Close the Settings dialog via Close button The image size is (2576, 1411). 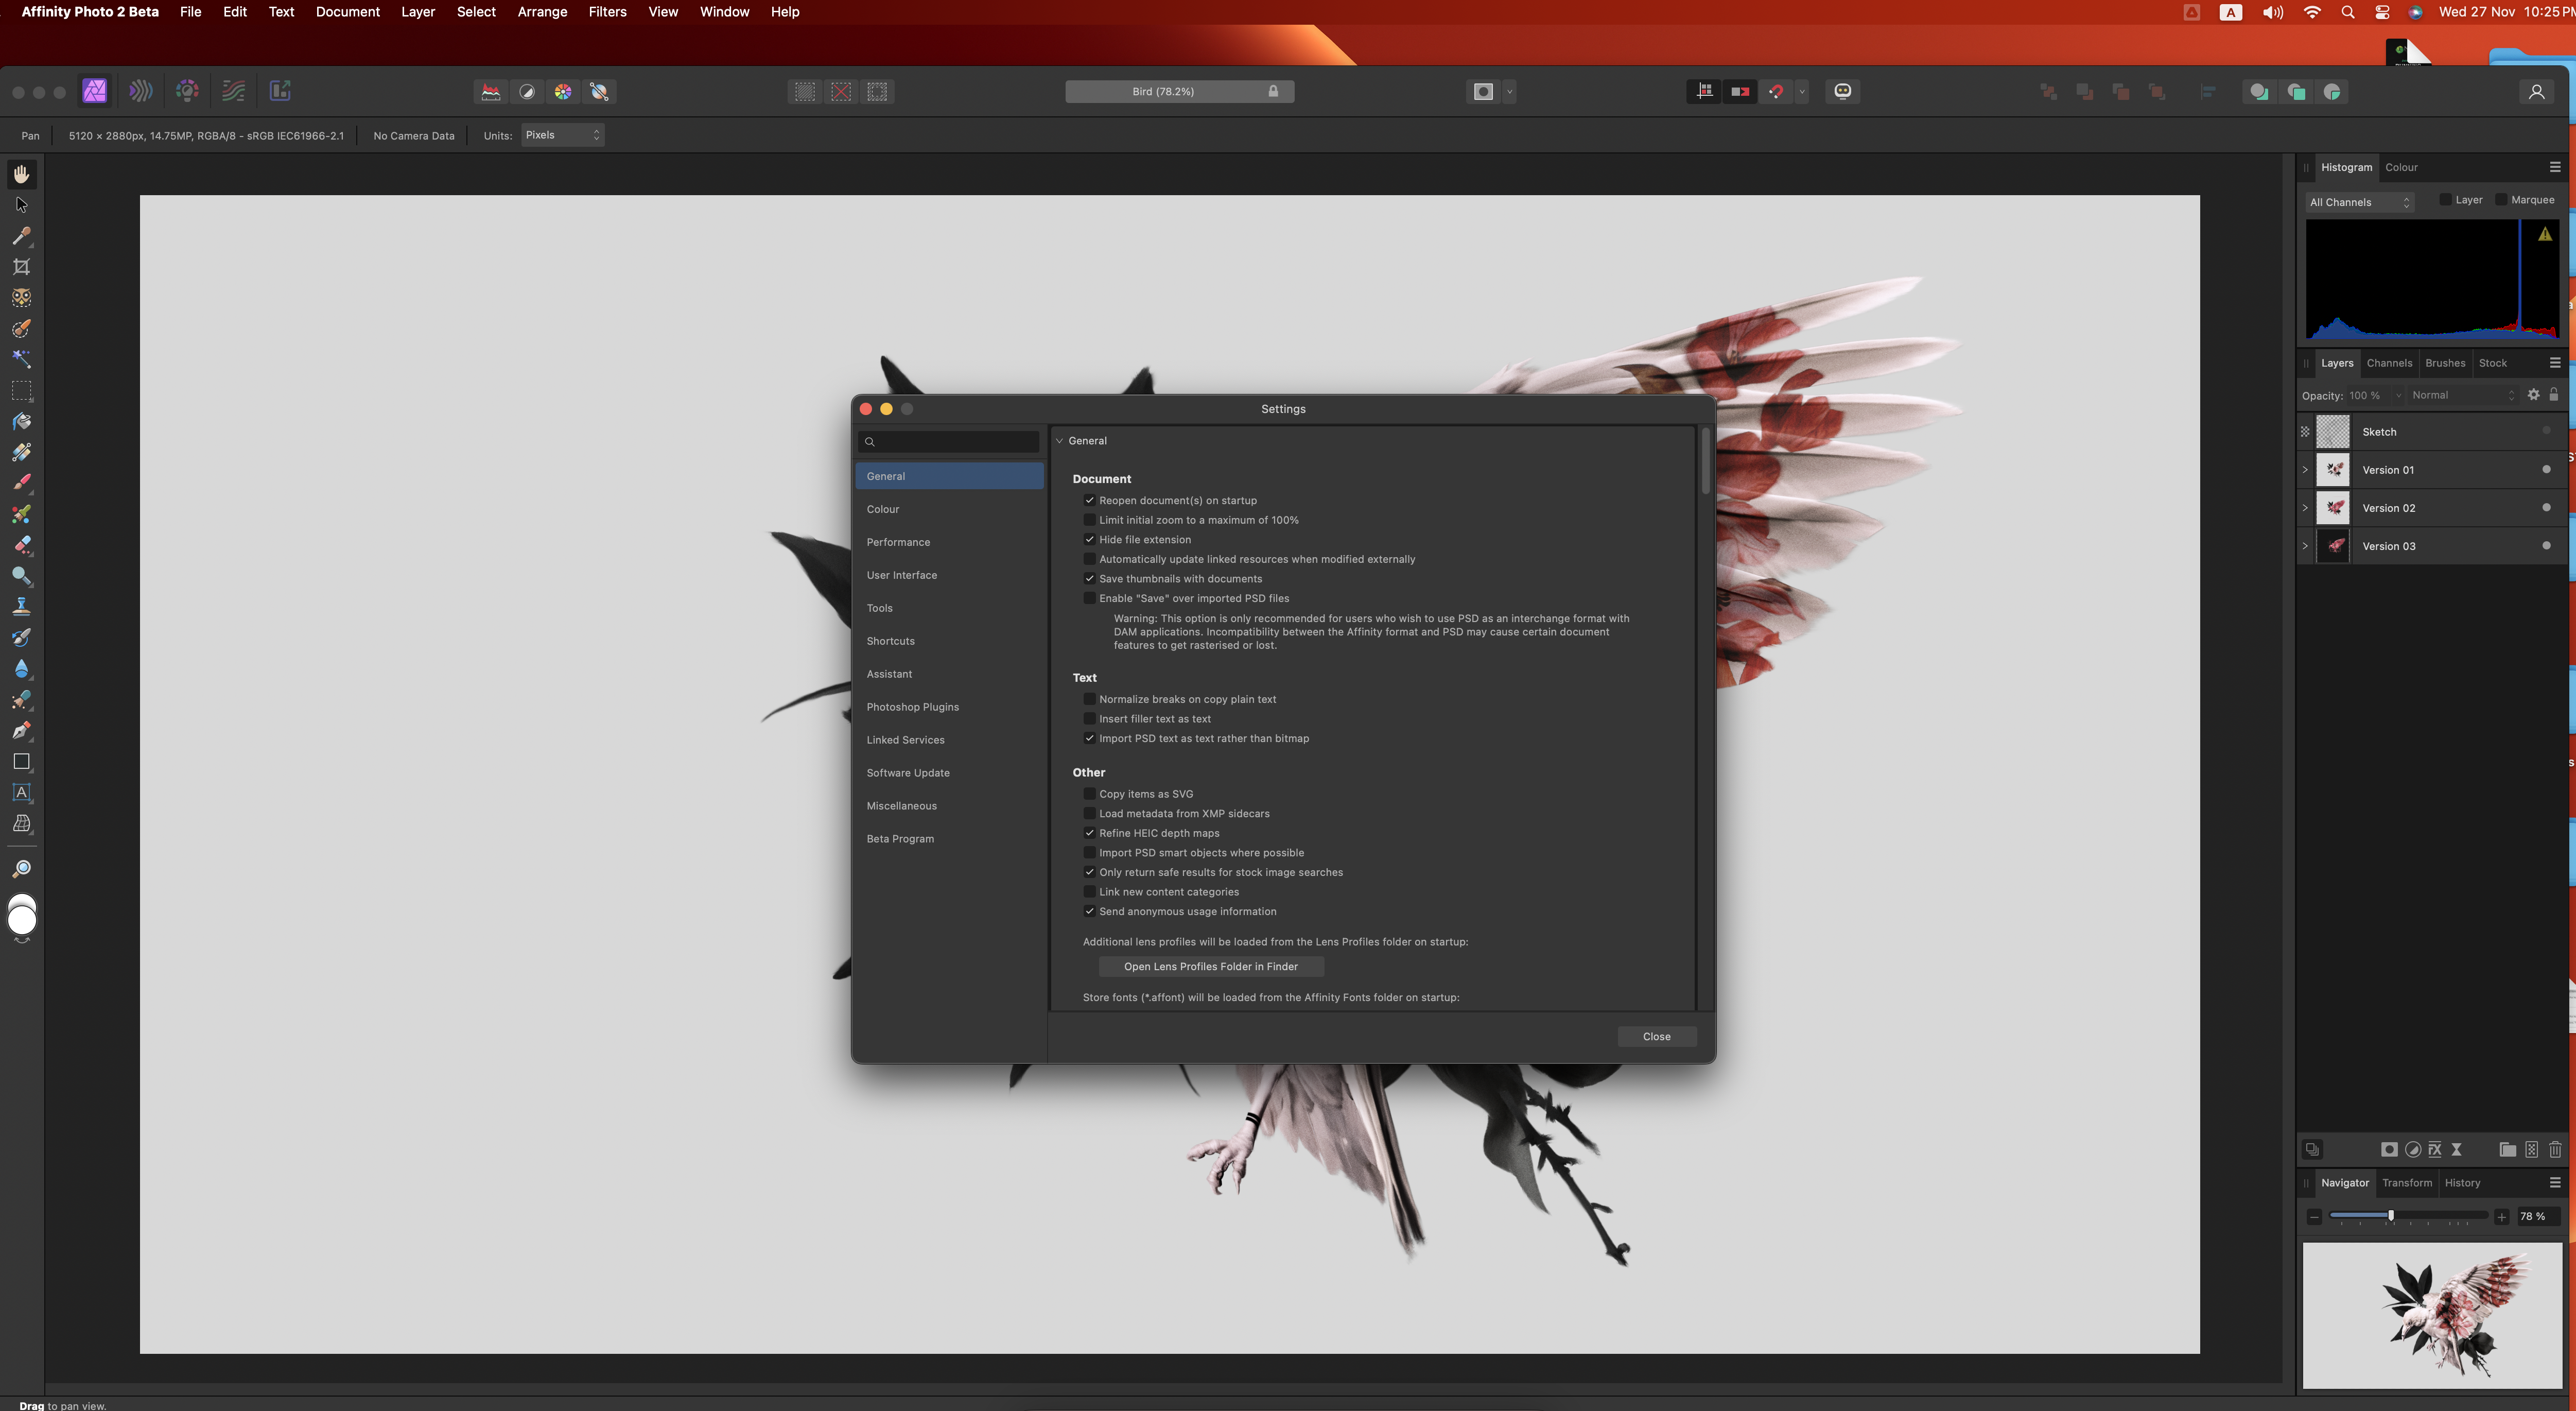click(x=1656, y=1037)
